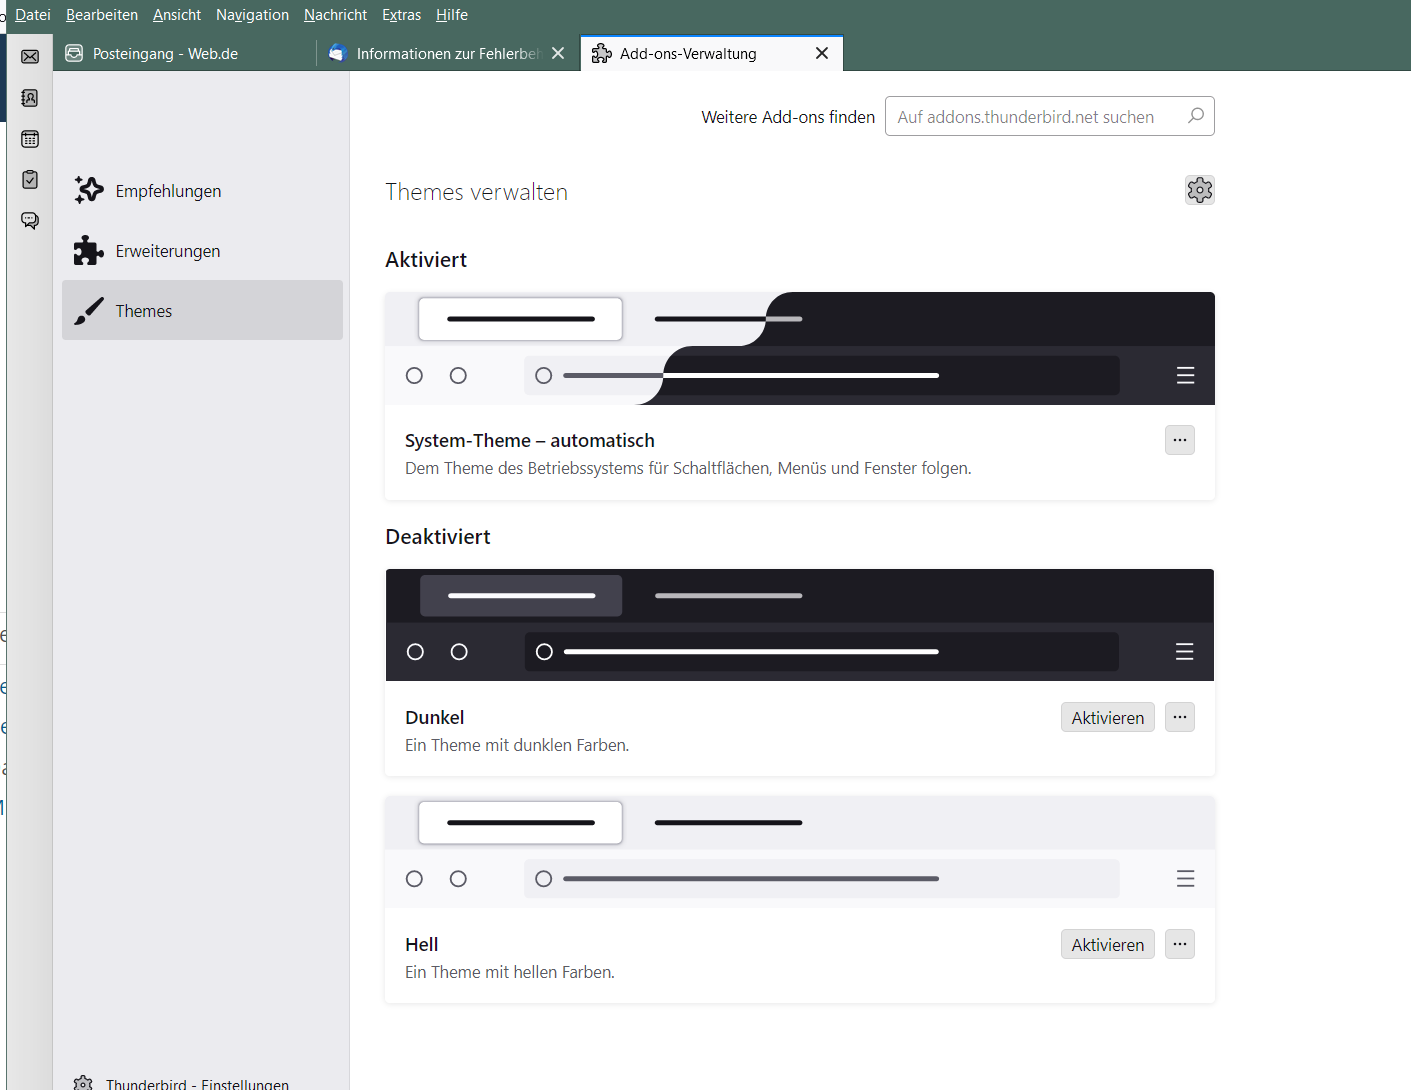Show more options for the Hell theme
Viewport: 1411px width, 1090px height.
tap(1179, 944)
